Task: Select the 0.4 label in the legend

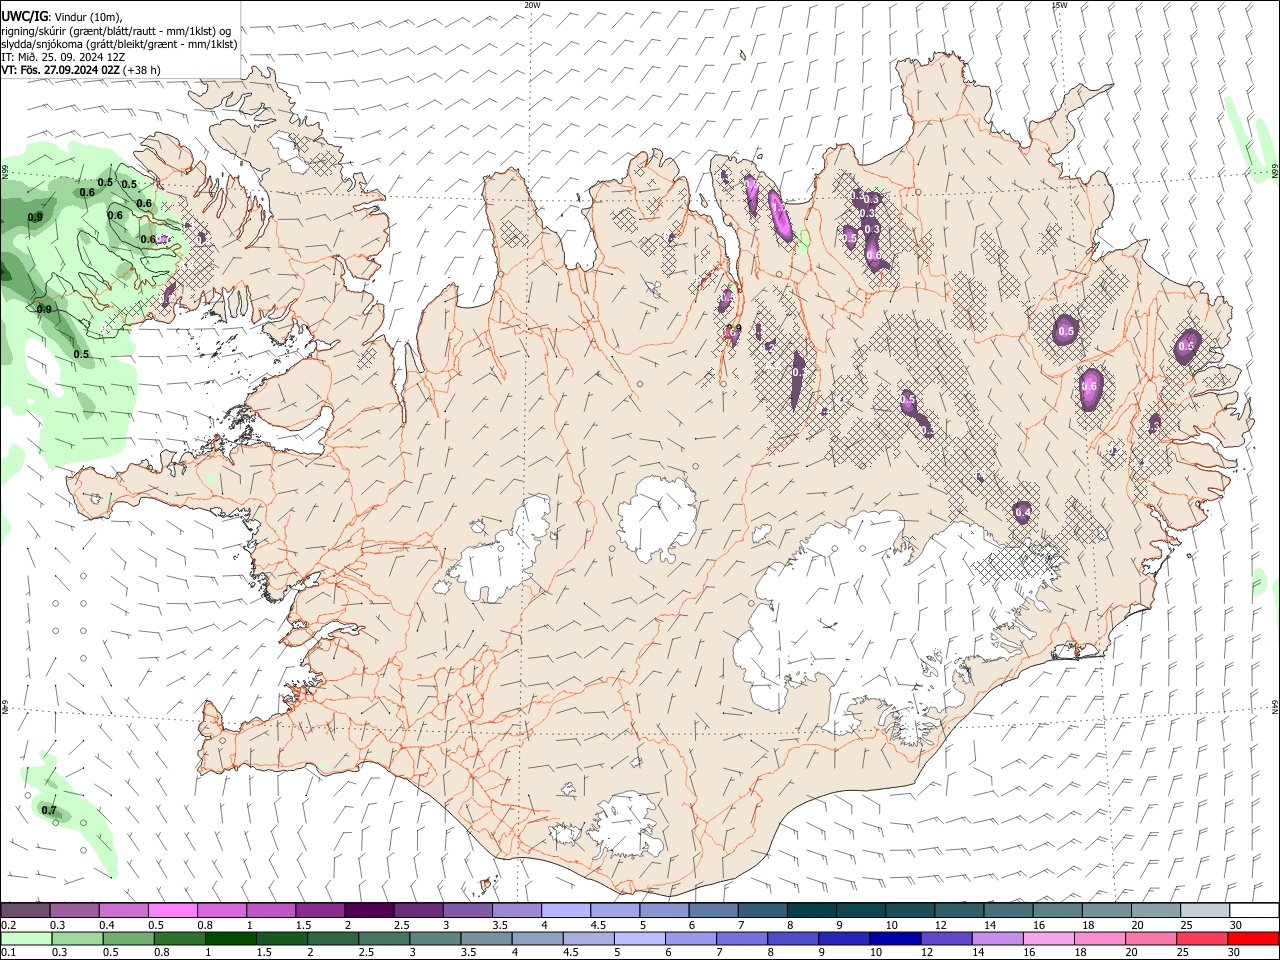Action: click(x=107, y=925)
